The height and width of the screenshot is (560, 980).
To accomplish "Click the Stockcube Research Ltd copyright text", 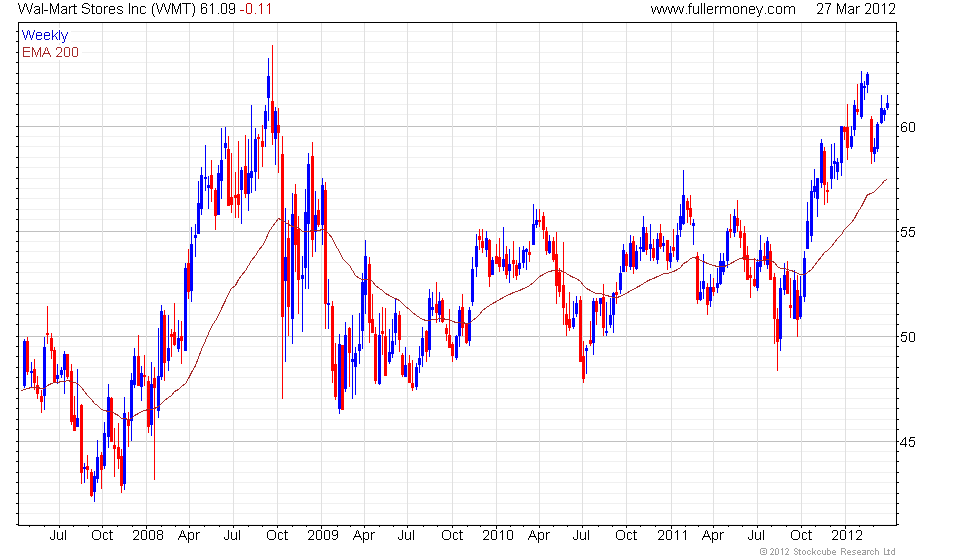I will click(828, 552).
